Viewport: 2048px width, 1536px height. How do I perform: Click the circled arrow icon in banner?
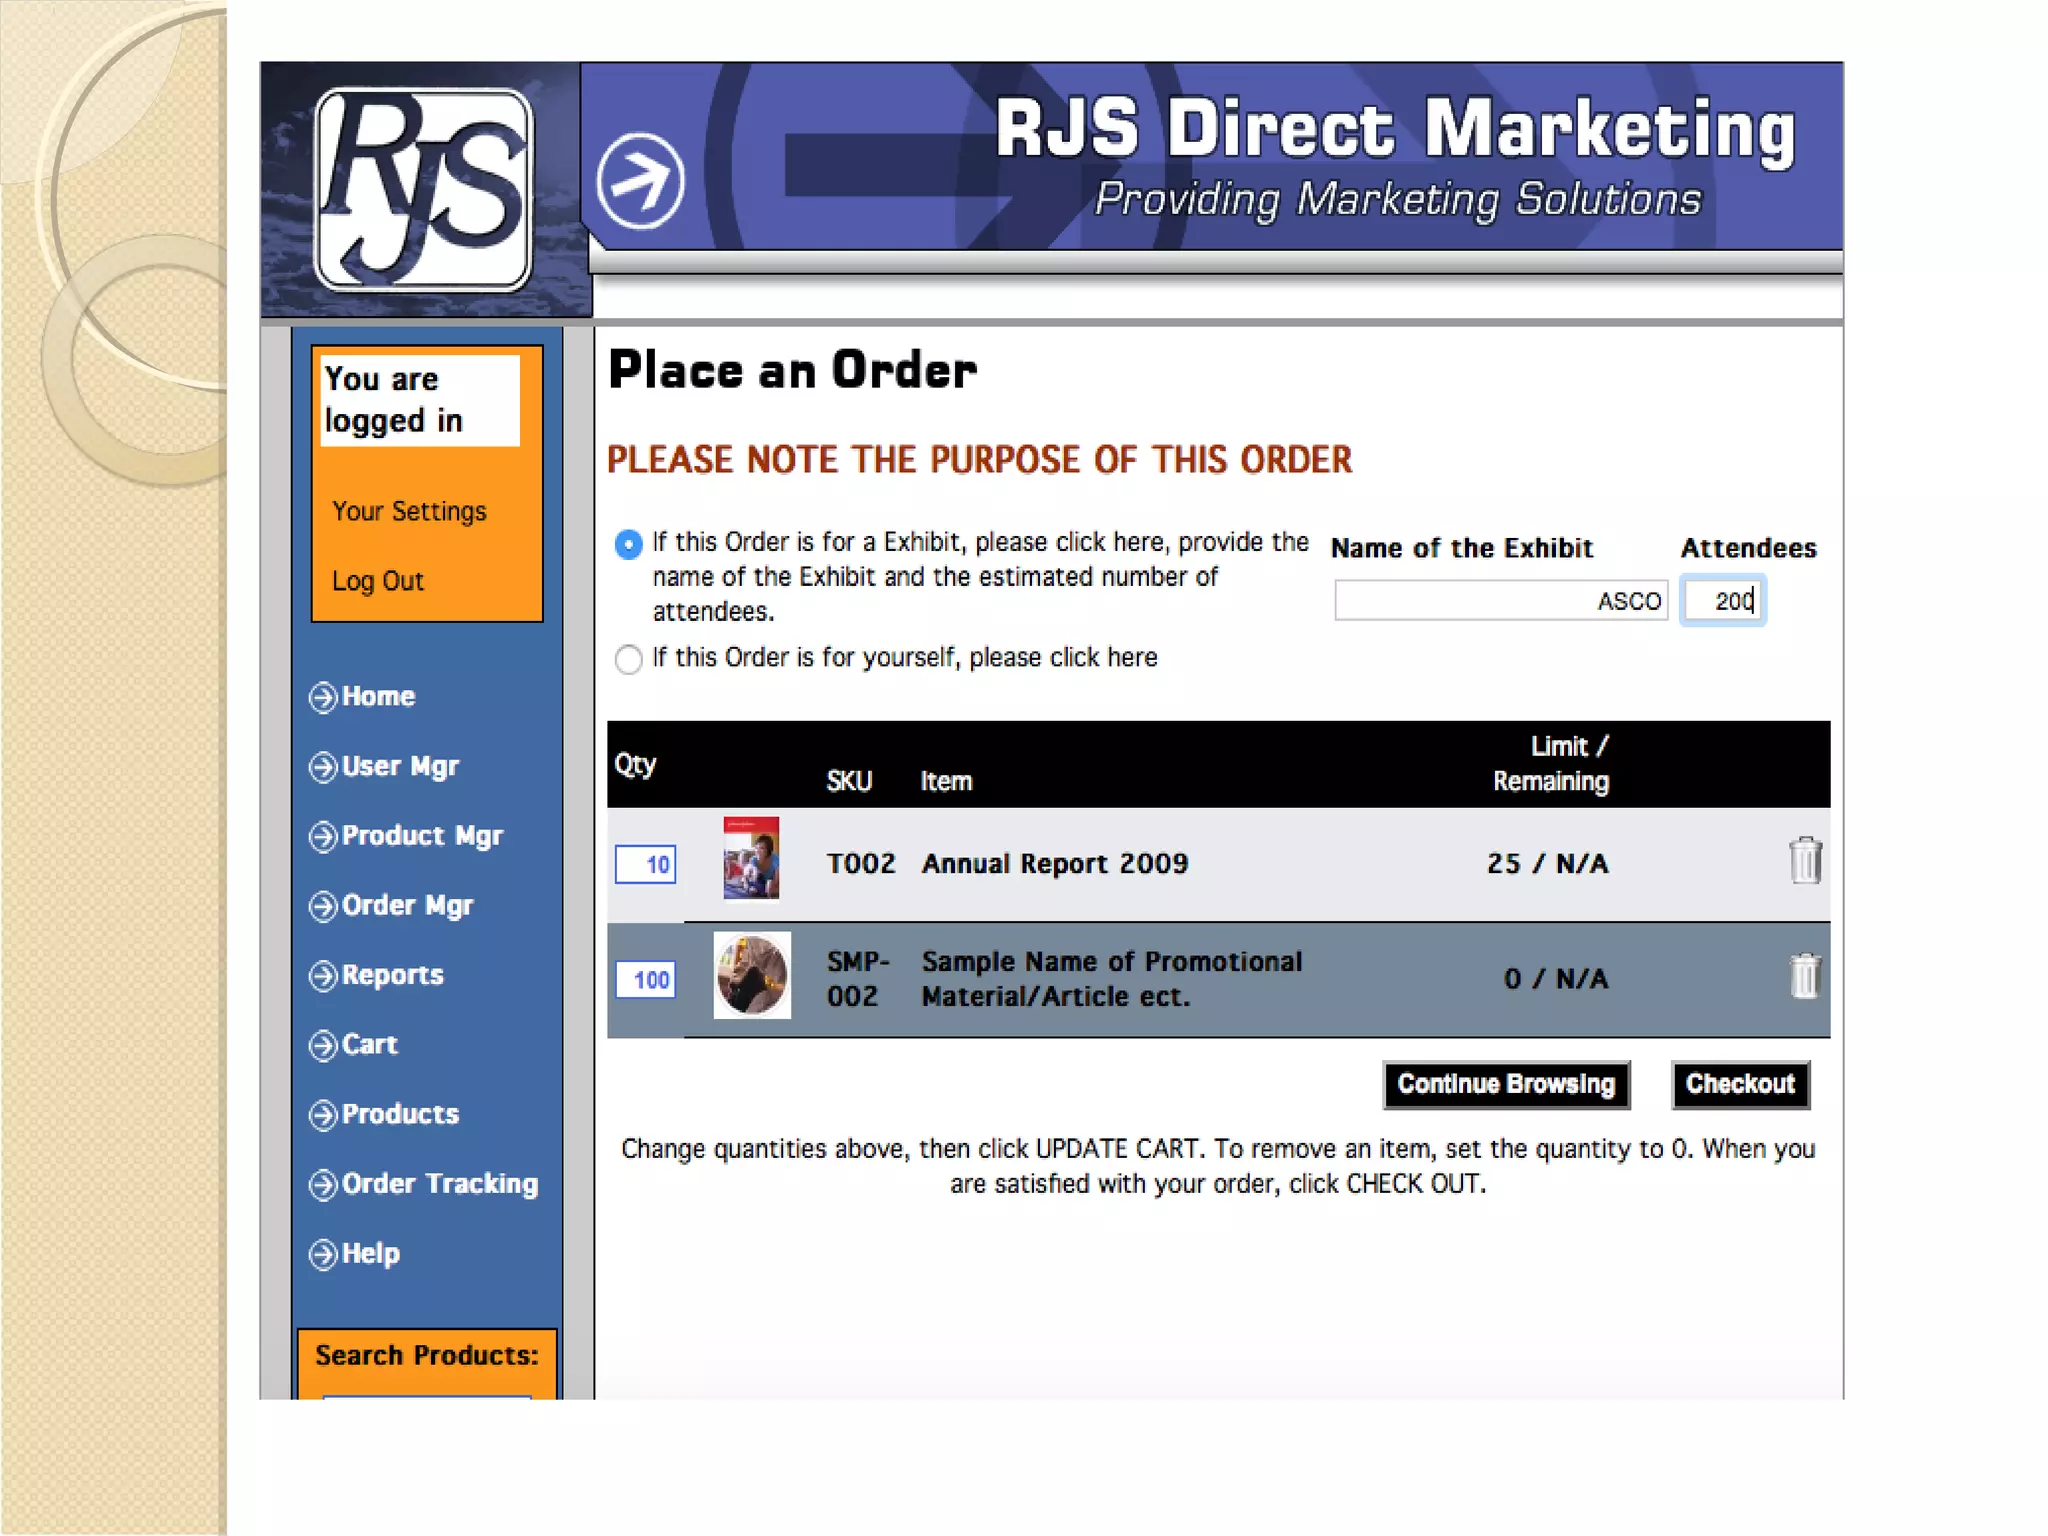[x=640, y=181]
